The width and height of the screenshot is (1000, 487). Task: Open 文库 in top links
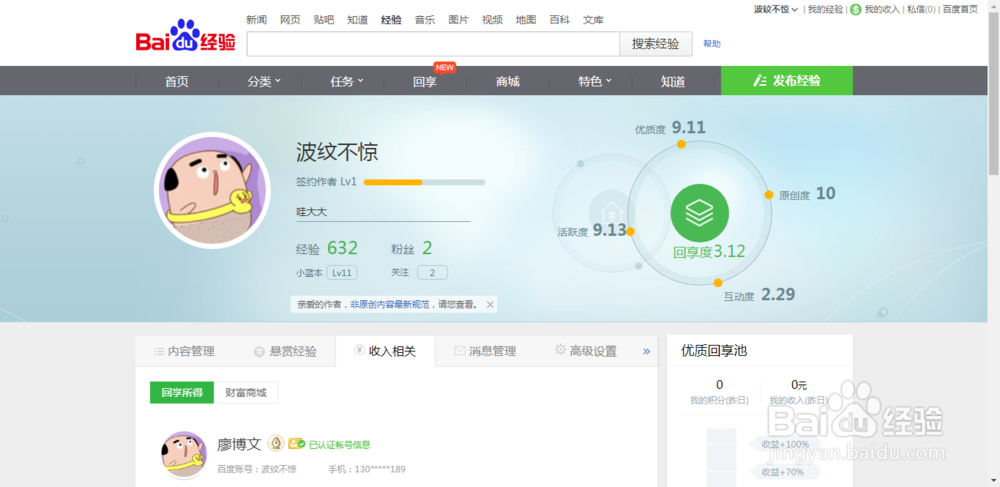593,20
